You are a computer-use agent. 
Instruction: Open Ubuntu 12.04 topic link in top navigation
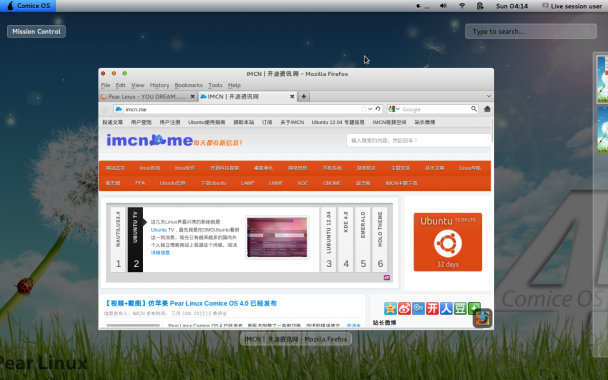pyautogui.click(x=338, y=122)
